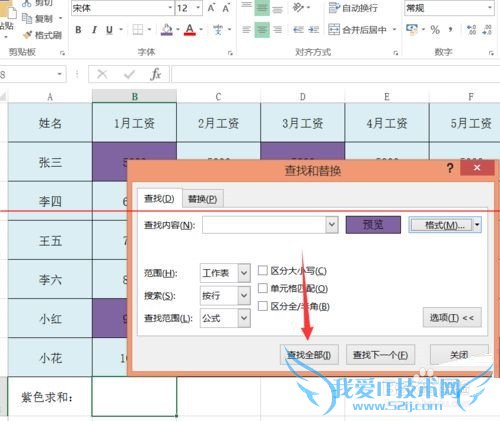Select the 紫色求和 label cell
The image size is (500, 421).
point(50,397)
